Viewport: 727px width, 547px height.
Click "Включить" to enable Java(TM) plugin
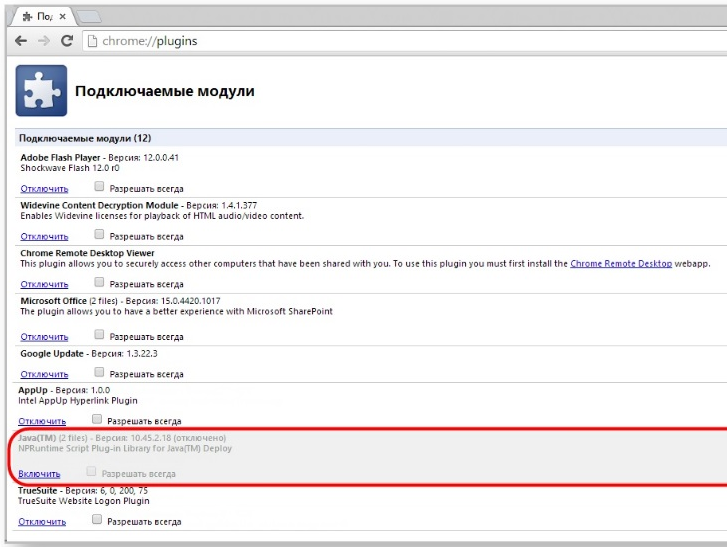[39, 474]
